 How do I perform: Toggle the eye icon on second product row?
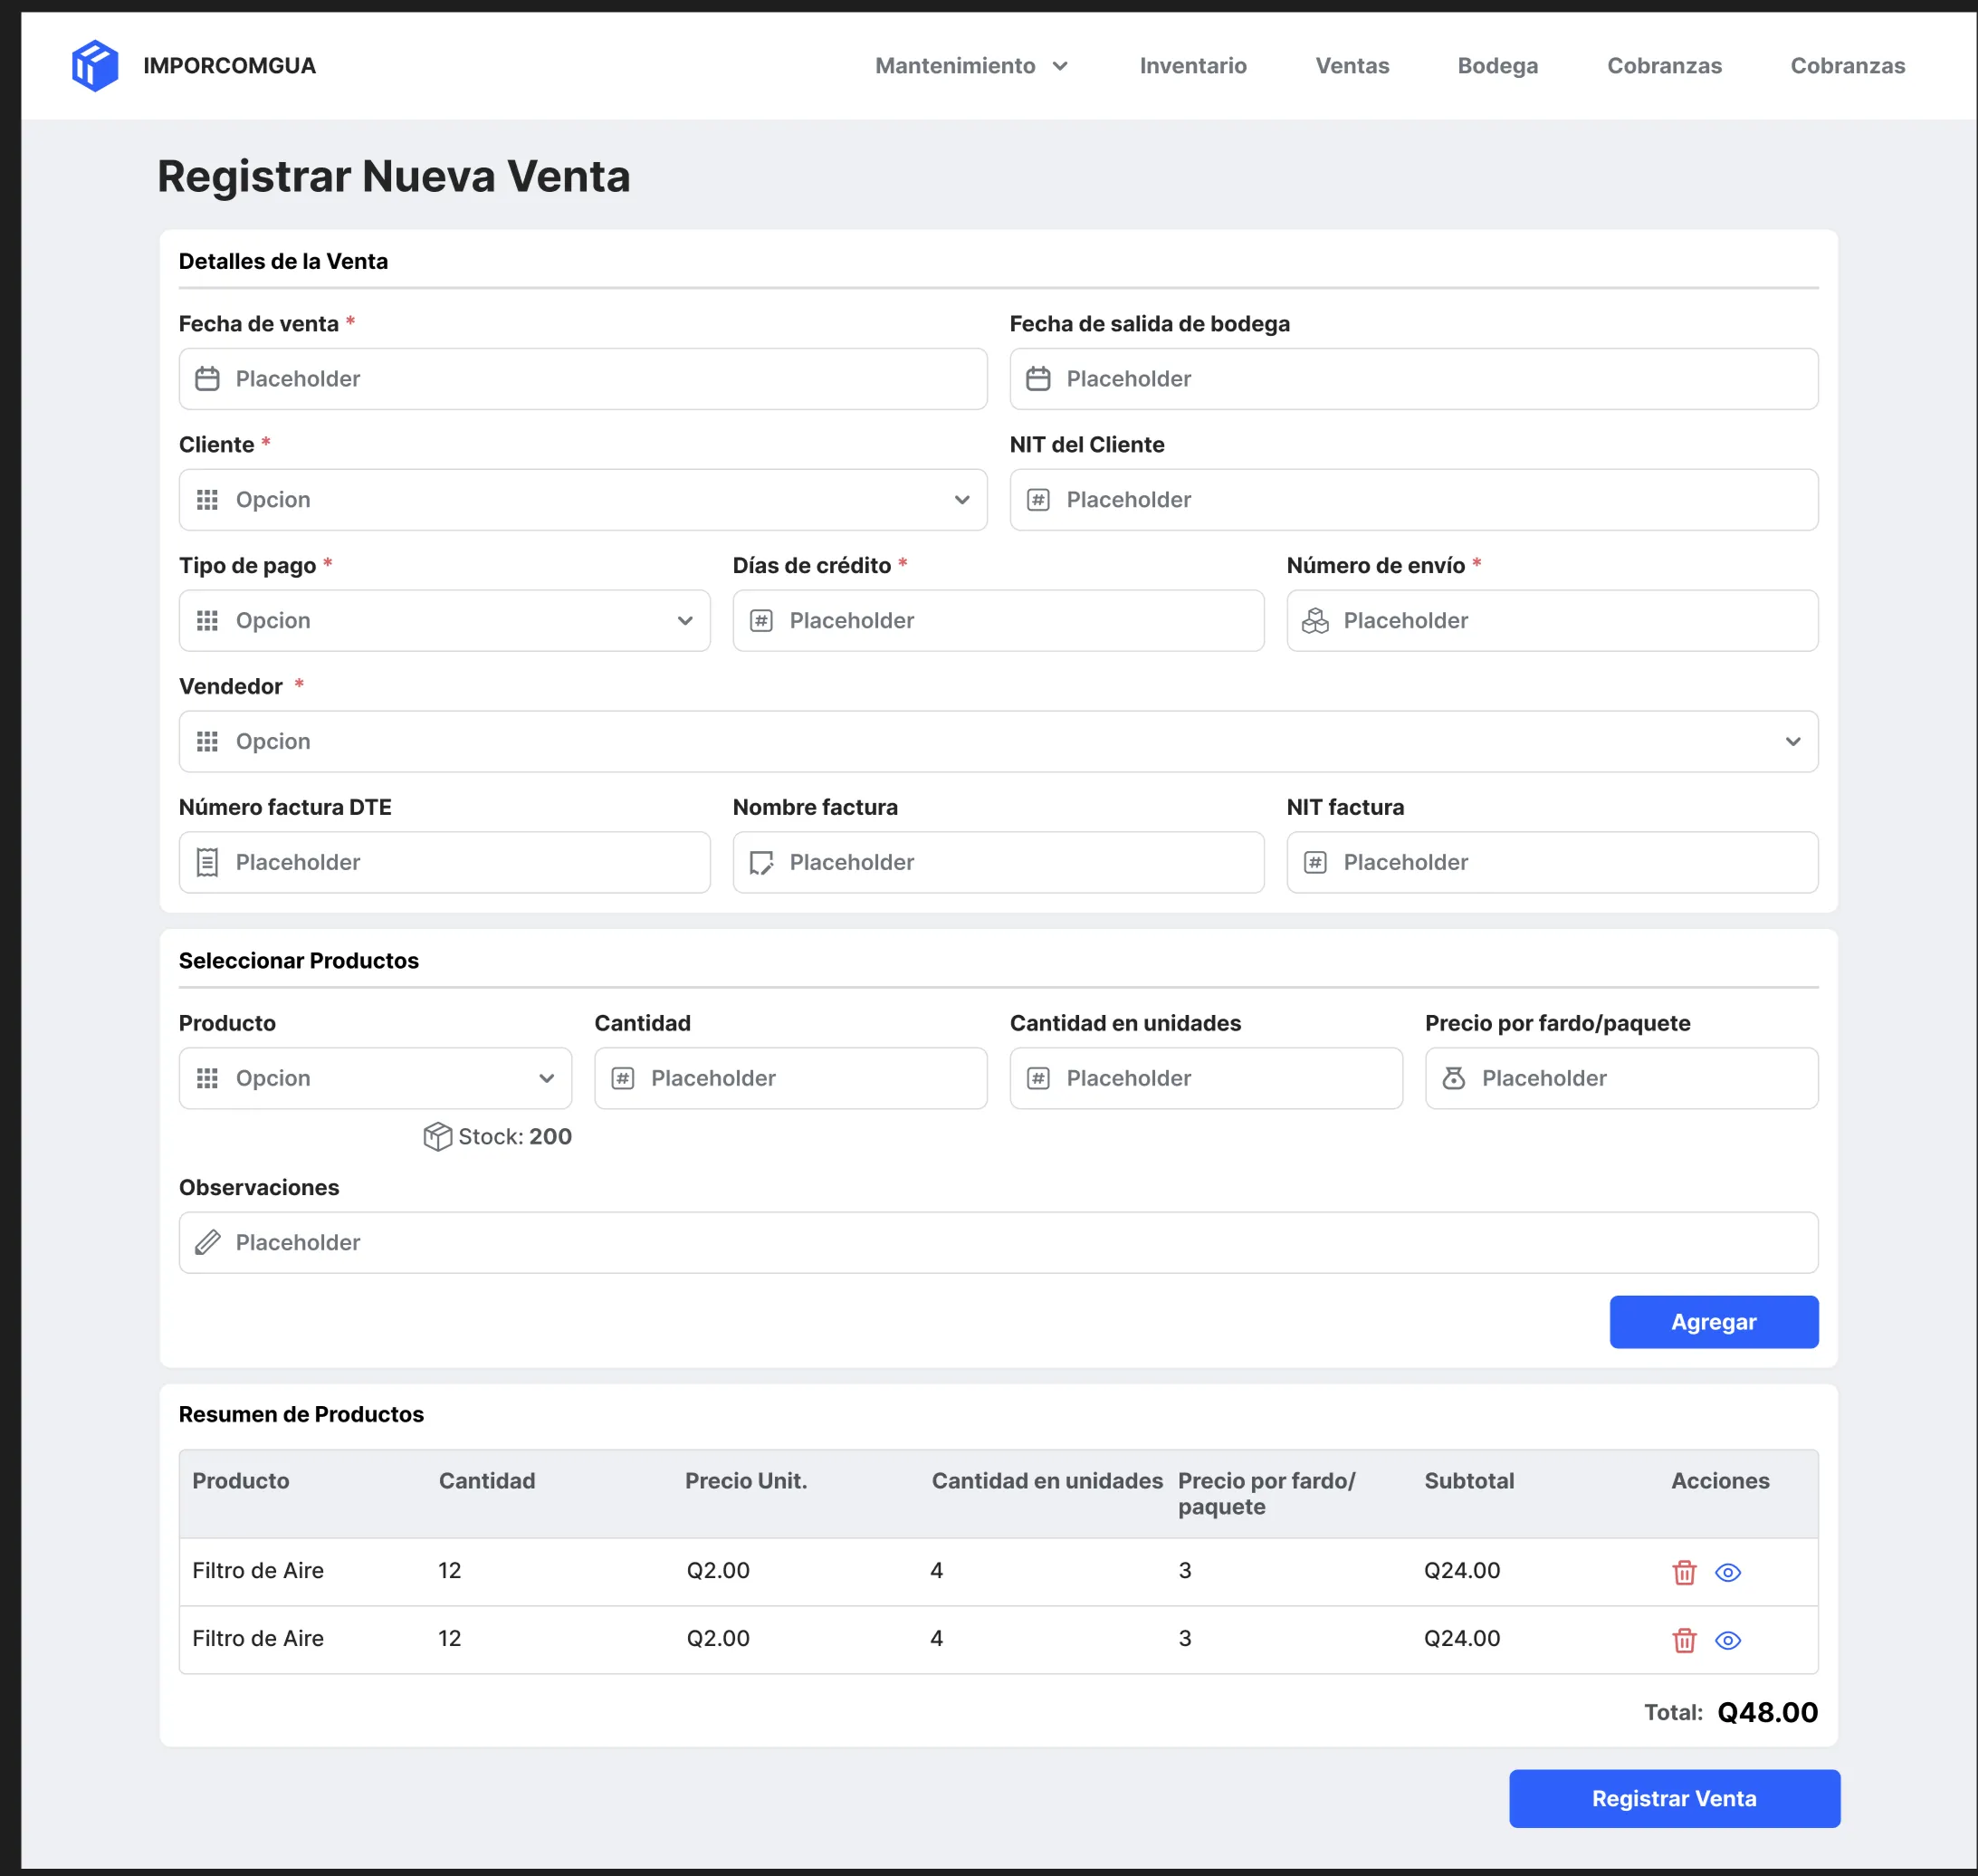coord(1728,1640)
